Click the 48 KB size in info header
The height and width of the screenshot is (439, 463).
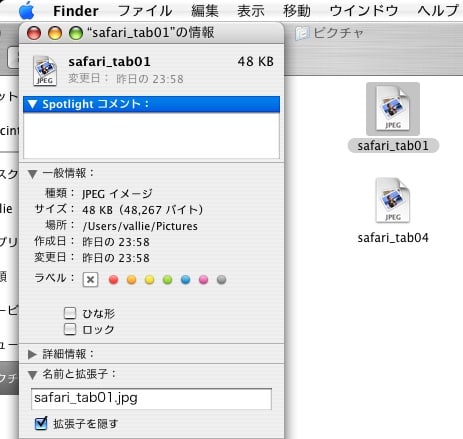256,62
